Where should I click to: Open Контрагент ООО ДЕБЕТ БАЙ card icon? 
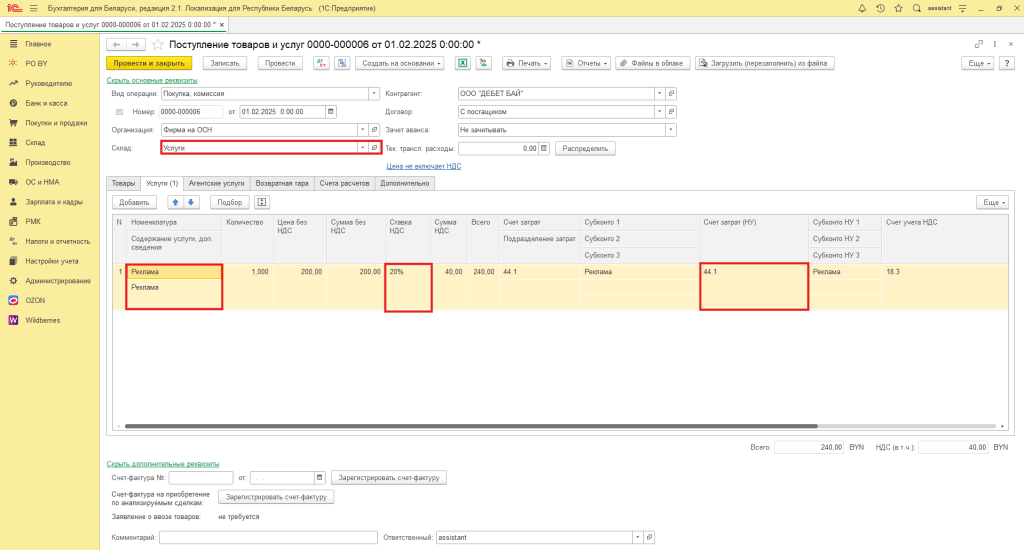pos(671,93)
